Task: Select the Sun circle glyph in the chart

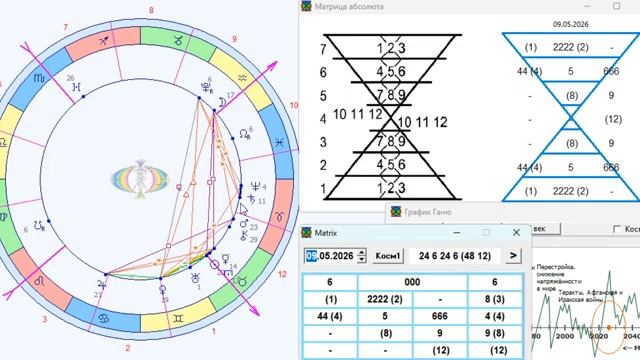Action: click(214, 265)
